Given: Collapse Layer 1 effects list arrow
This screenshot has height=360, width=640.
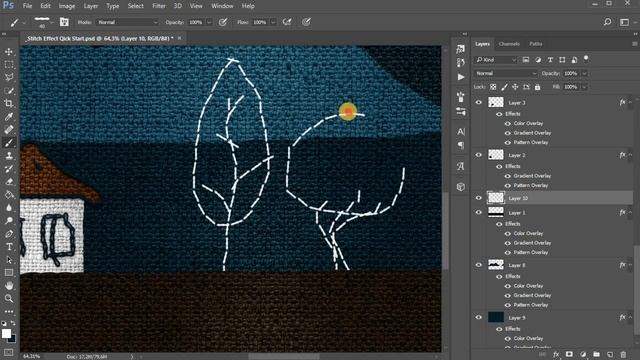Looking at the screenshot, I should coord(631,212).
